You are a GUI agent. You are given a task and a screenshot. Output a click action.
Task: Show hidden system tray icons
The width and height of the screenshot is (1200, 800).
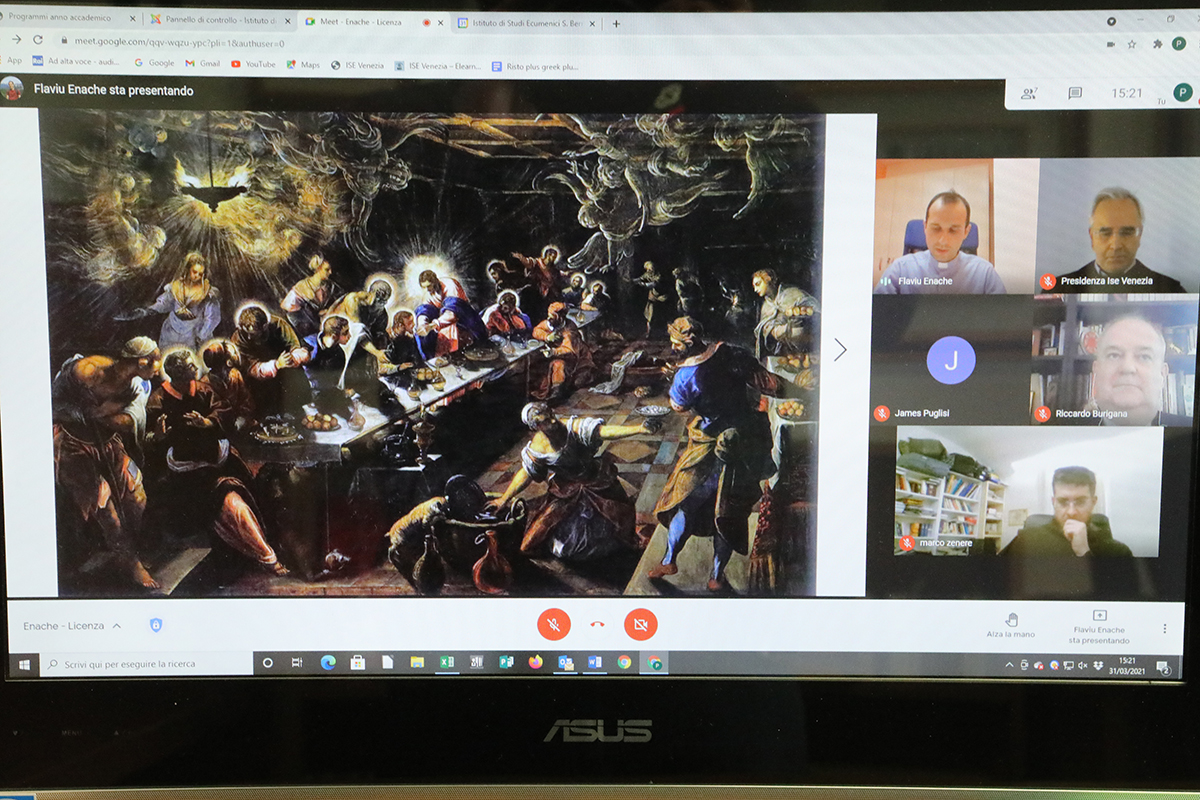(1008, 665)
